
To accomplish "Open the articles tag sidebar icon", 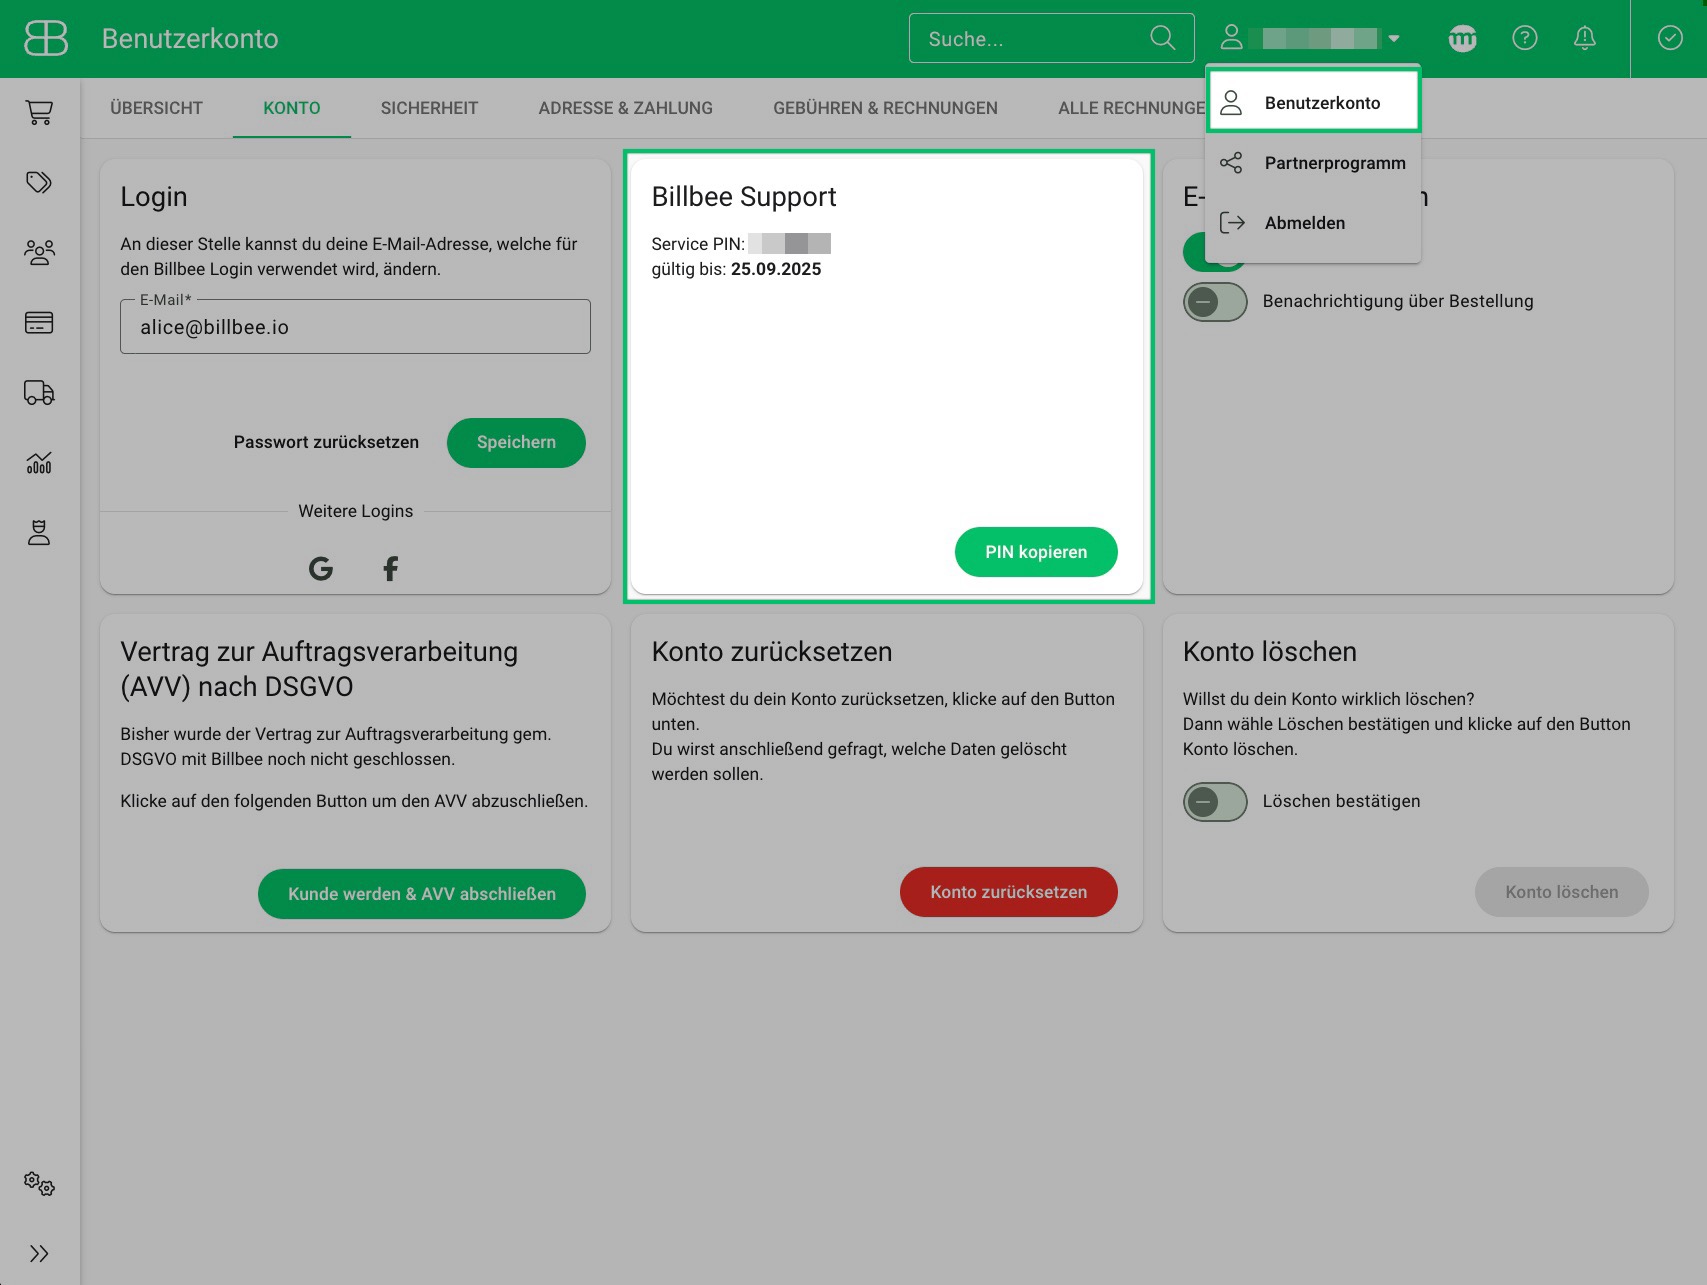I will 39,182.
